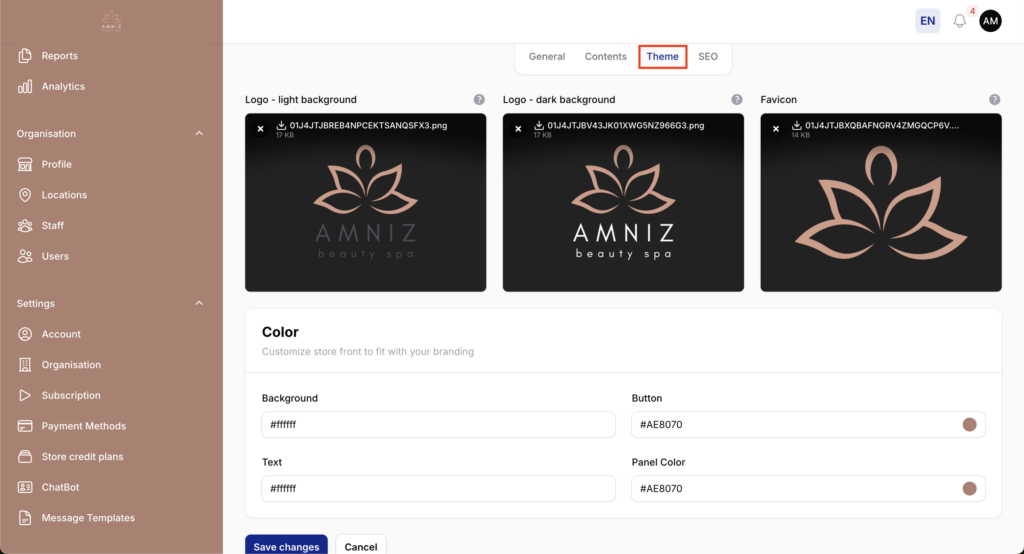This screenshot has width=1024, height=554.
Task: Click the Cancel button
Action: pyautogui.click(x=361, y=546)
